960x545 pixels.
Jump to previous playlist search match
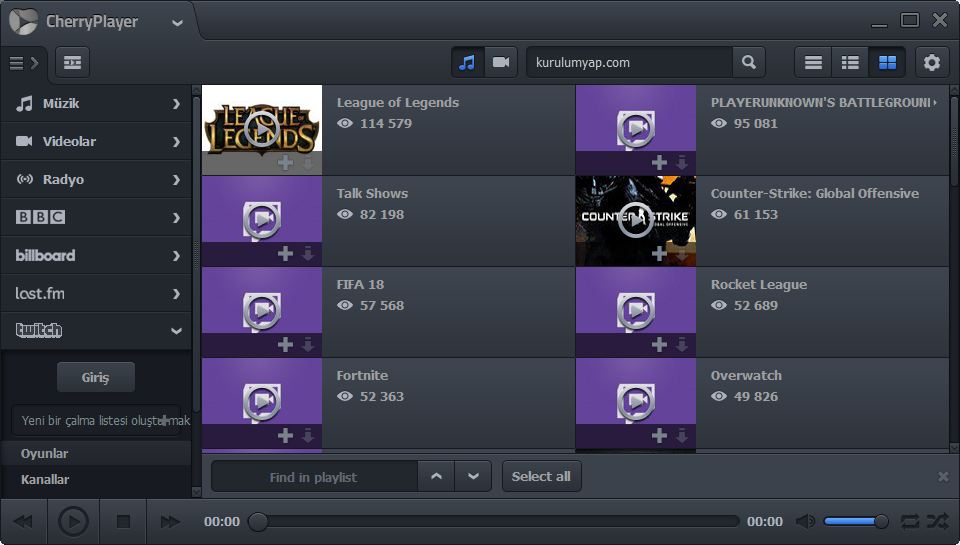pyautogui.click(x=436, y=476)
